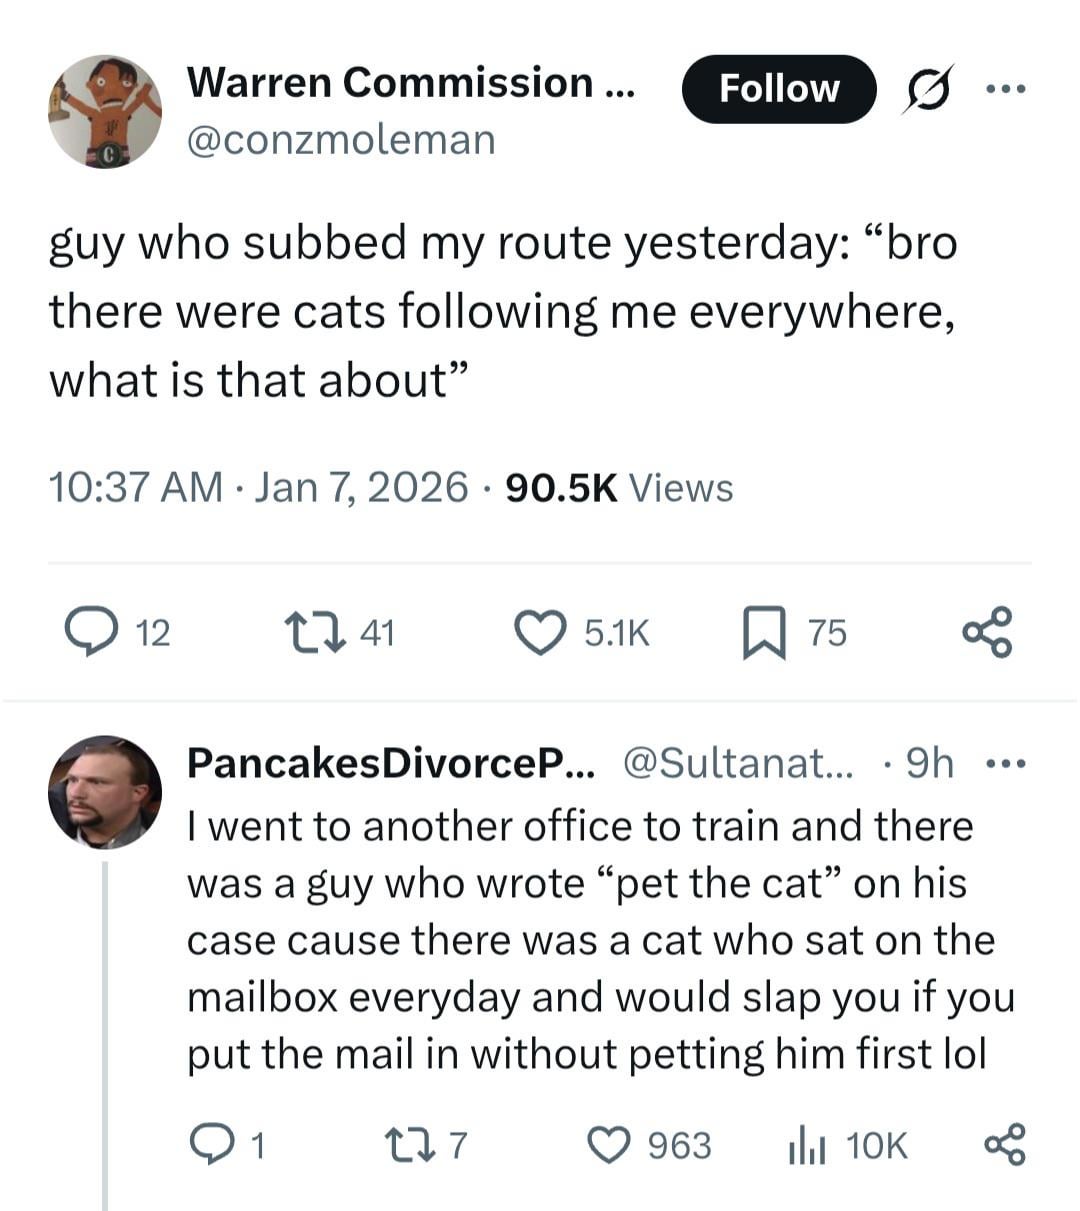
Task: Open the Grok icon beside Follow
Action: pos(928,89)
